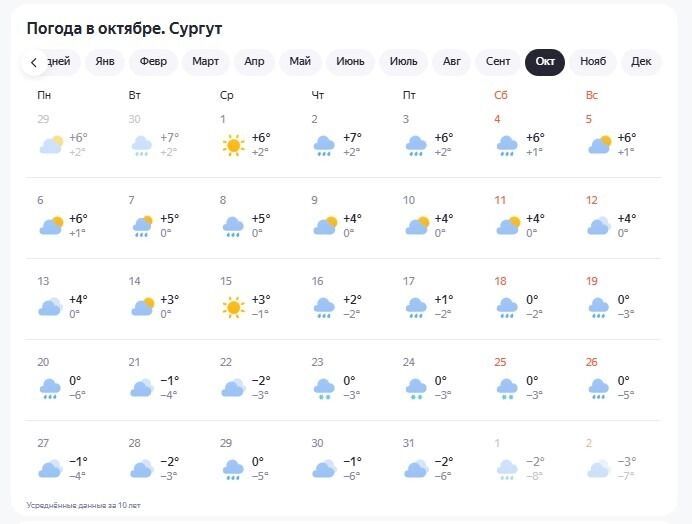Click the weather icon for October 14
The width and height of the screenshot is (692, 524).
pos(141,307)
